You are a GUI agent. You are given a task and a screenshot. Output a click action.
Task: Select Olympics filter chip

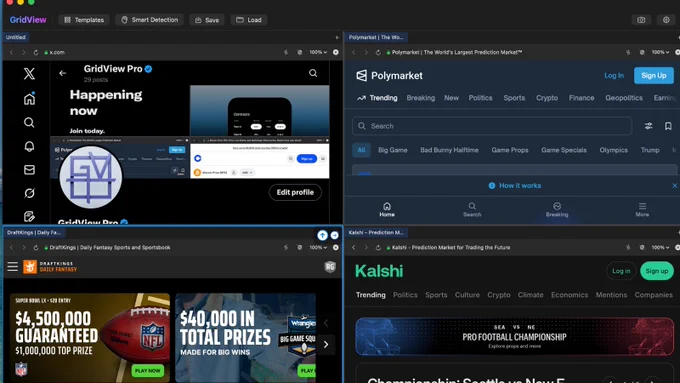[613, 150]
